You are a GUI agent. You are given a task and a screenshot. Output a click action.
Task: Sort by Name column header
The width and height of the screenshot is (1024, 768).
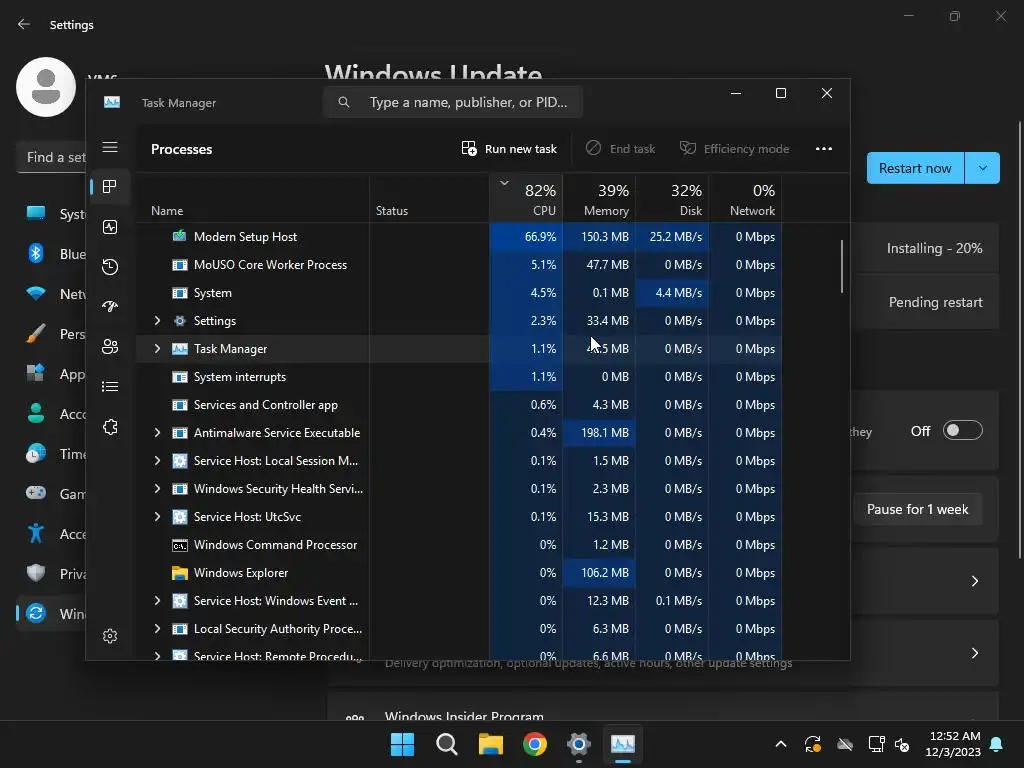click(252, 199)
